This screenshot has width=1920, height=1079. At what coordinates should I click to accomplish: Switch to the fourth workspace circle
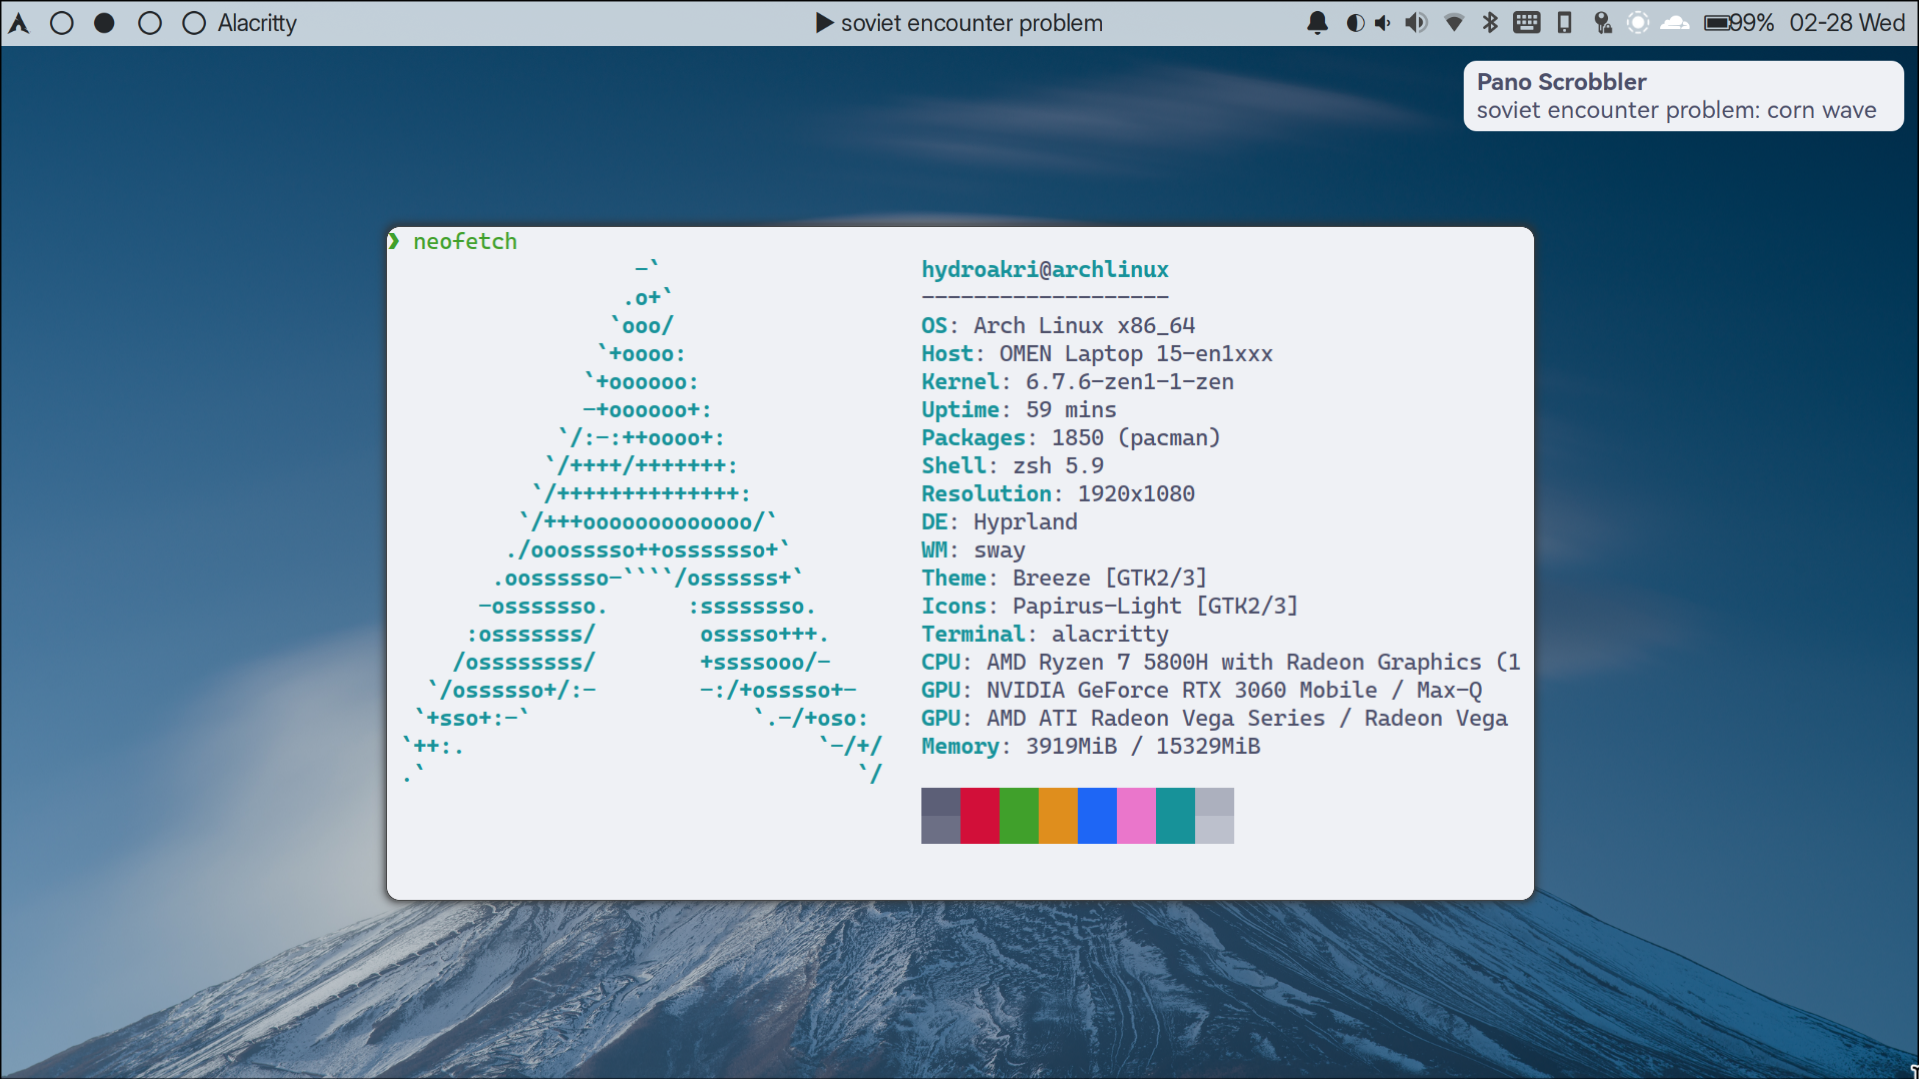click(x=194, y=23)
